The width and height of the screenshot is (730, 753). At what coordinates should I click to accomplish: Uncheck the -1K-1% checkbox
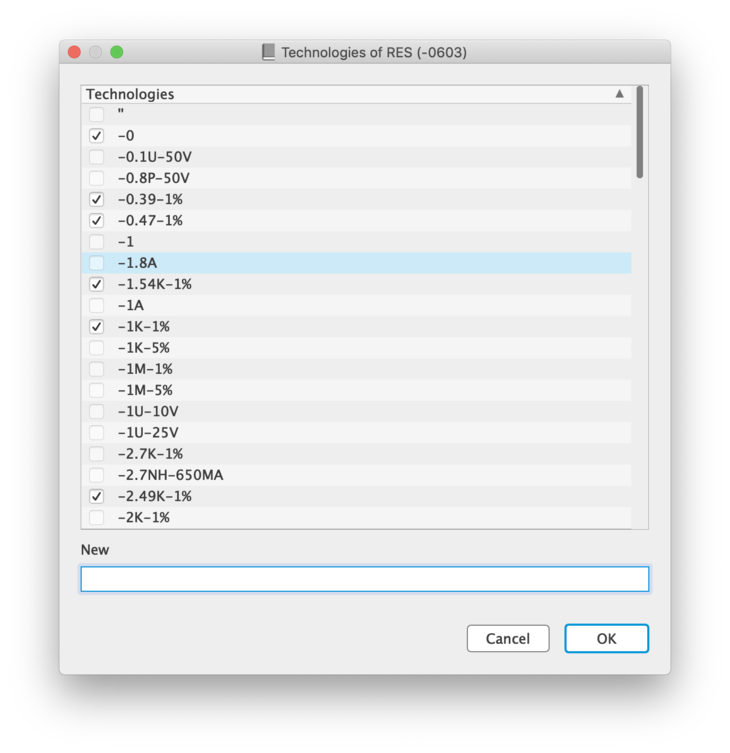coord(97,327)
